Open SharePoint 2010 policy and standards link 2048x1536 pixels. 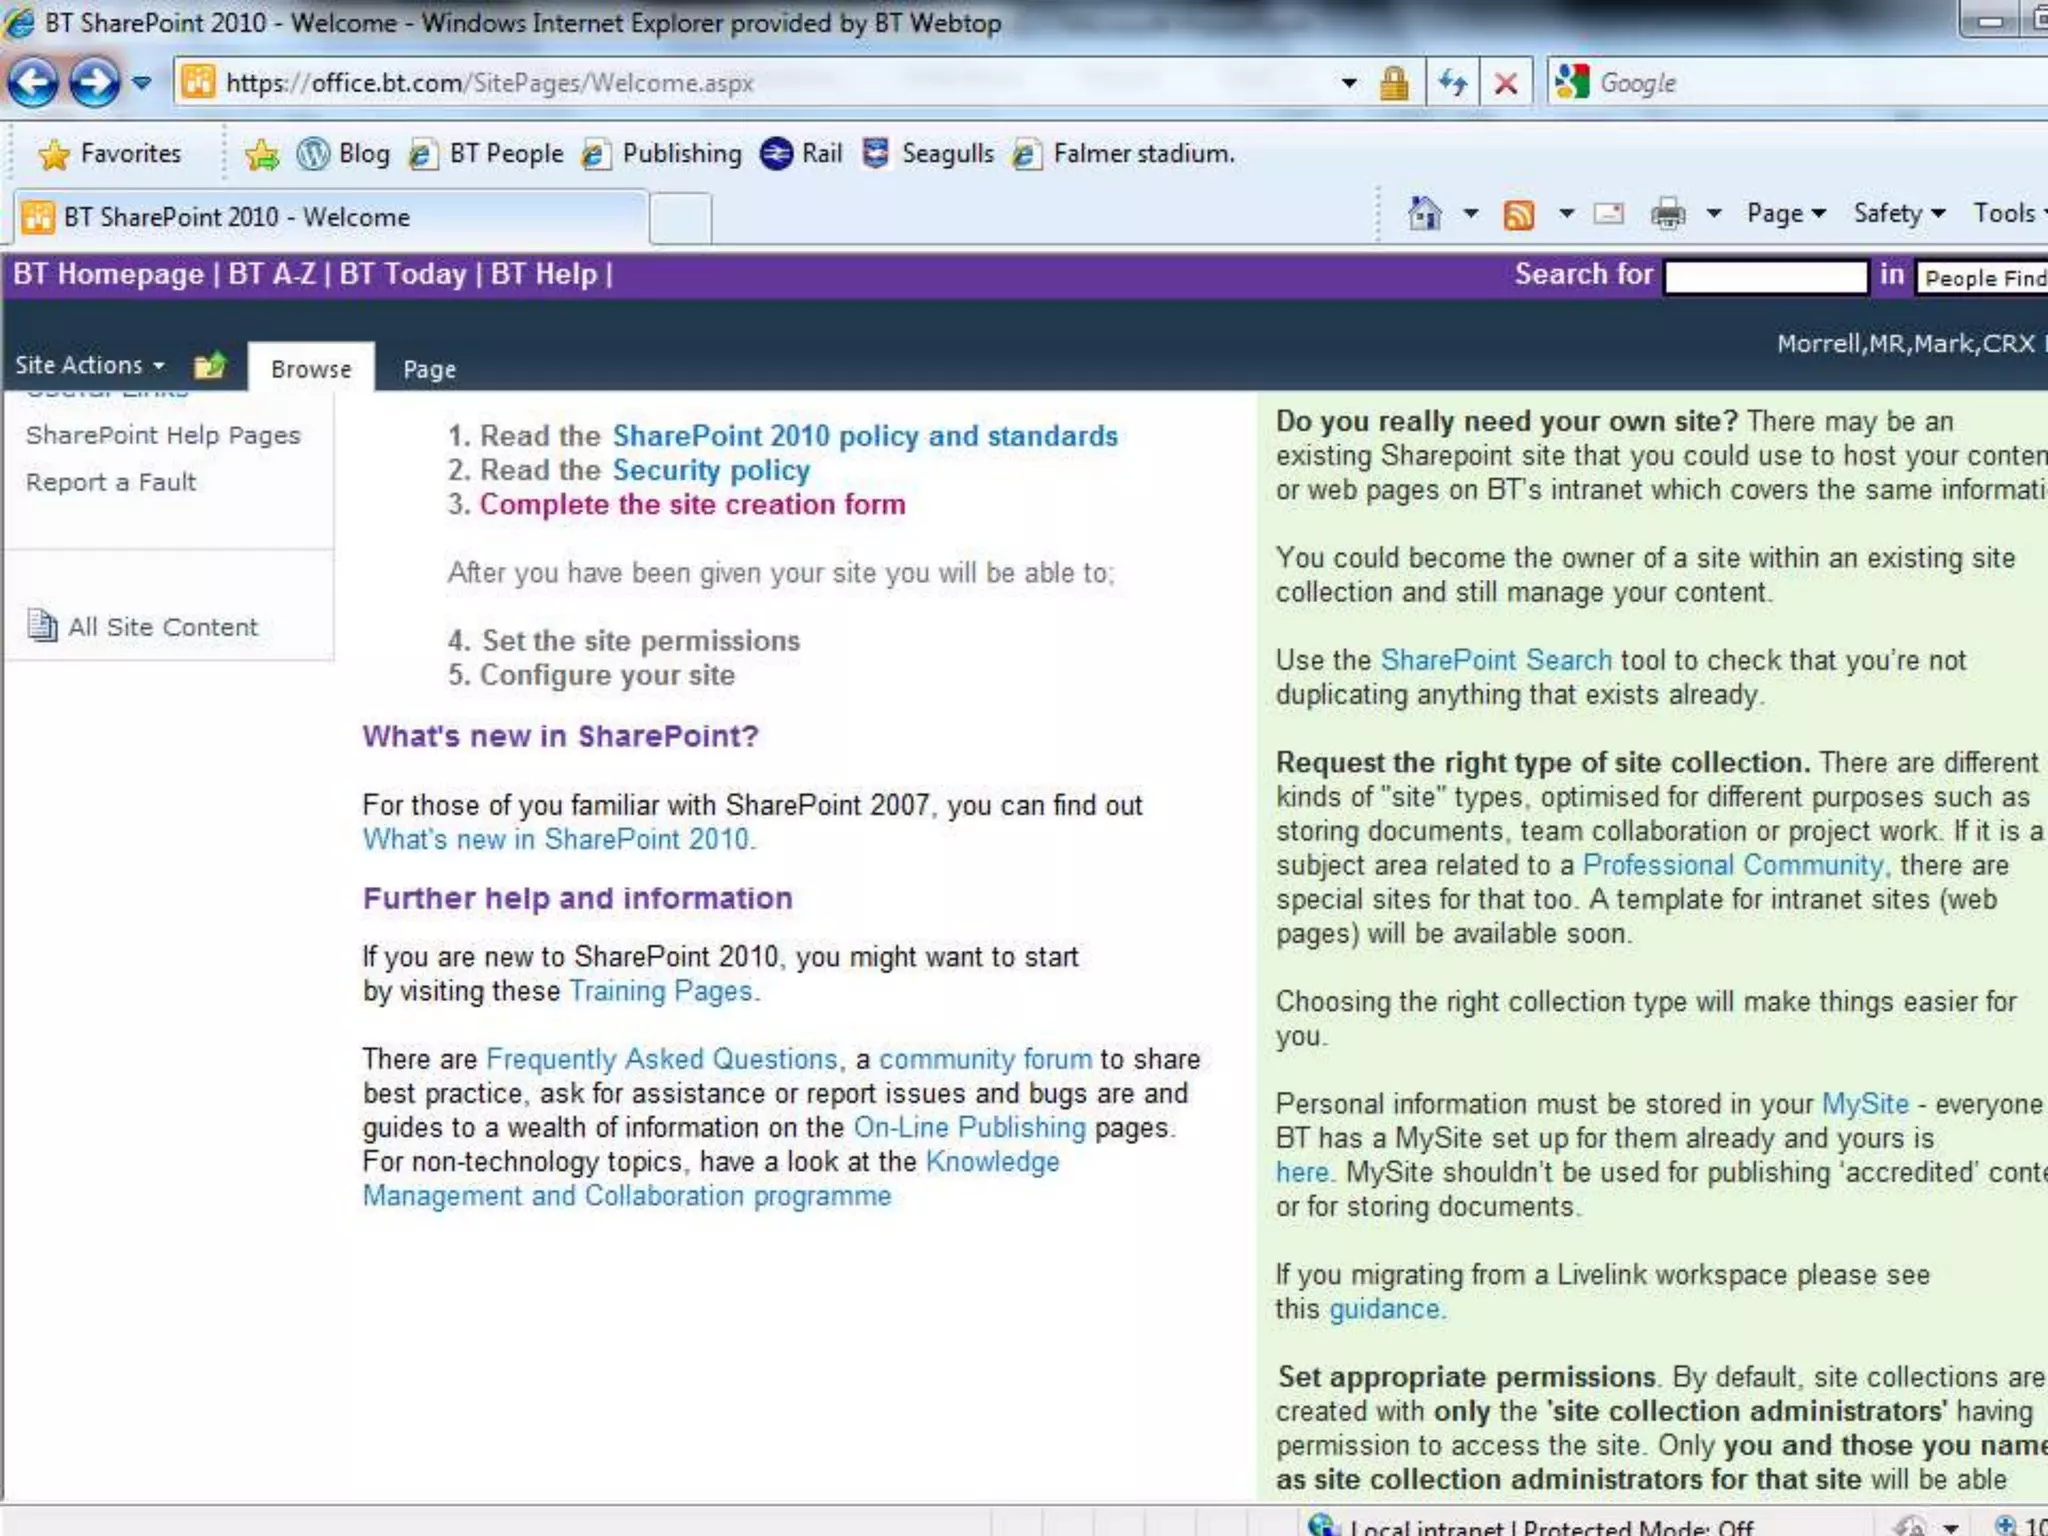tap(865, 436)
